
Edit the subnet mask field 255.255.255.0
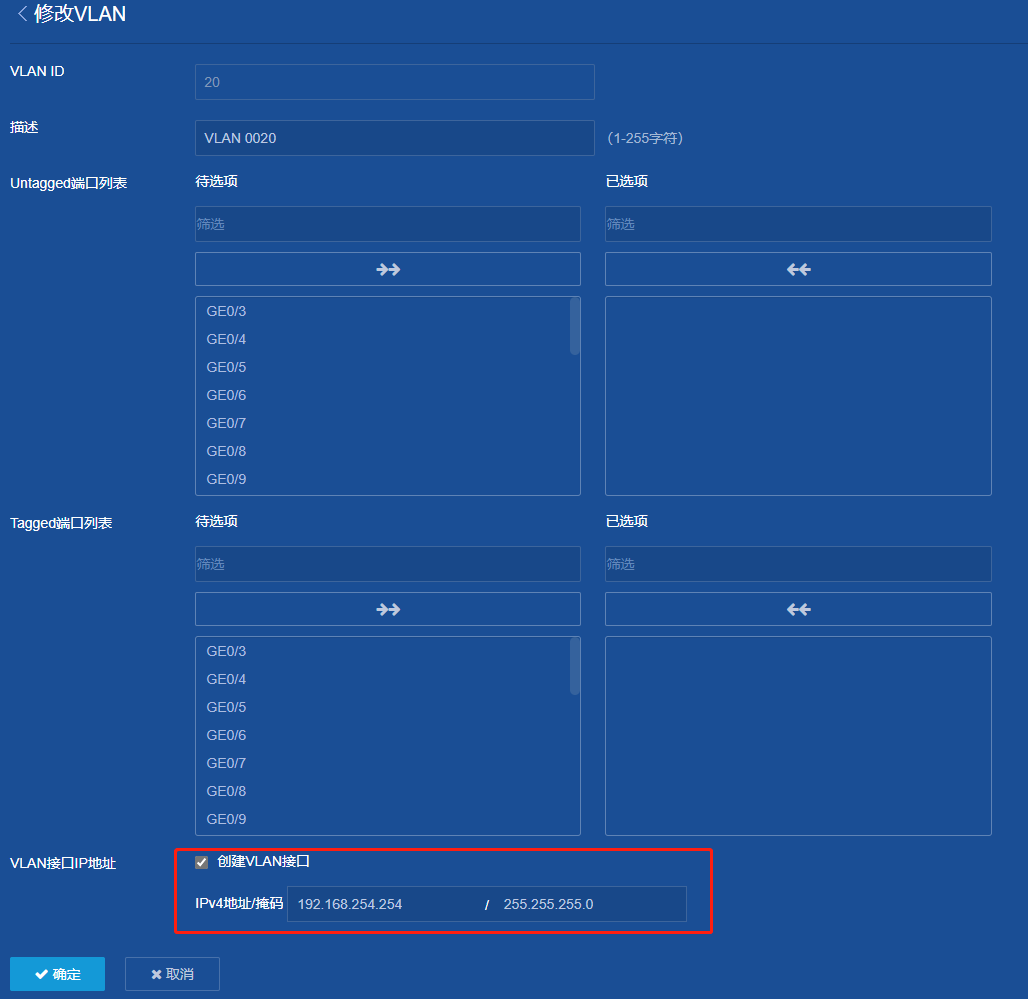coord(590,904)
